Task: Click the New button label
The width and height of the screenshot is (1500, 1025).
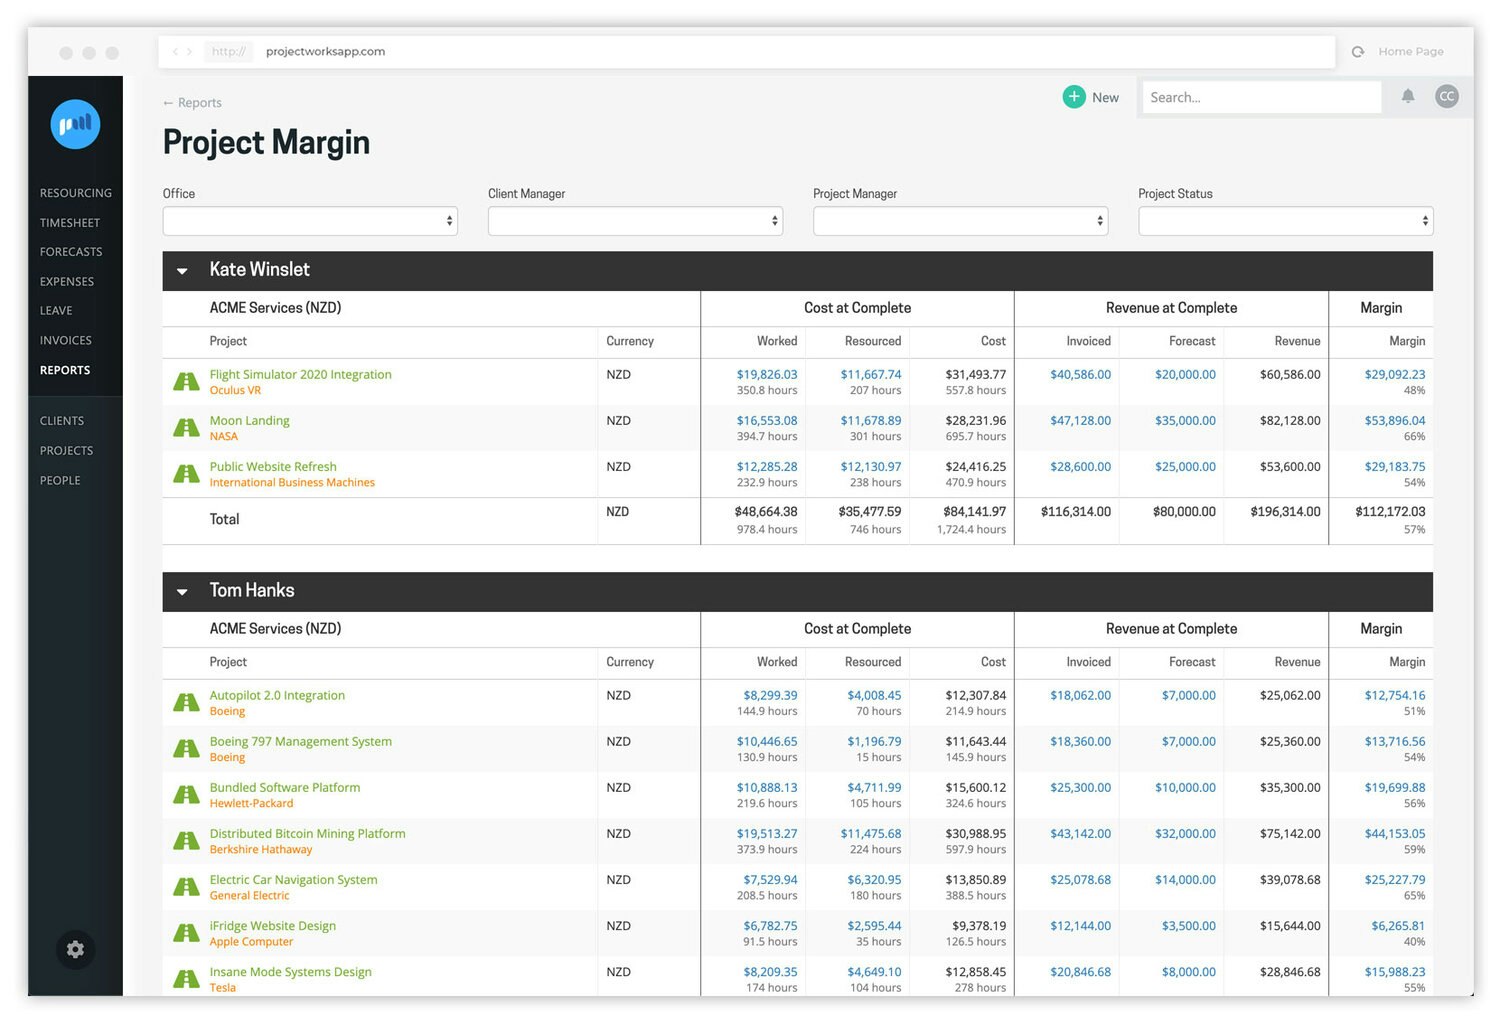Action: (x=1105, y=98)
